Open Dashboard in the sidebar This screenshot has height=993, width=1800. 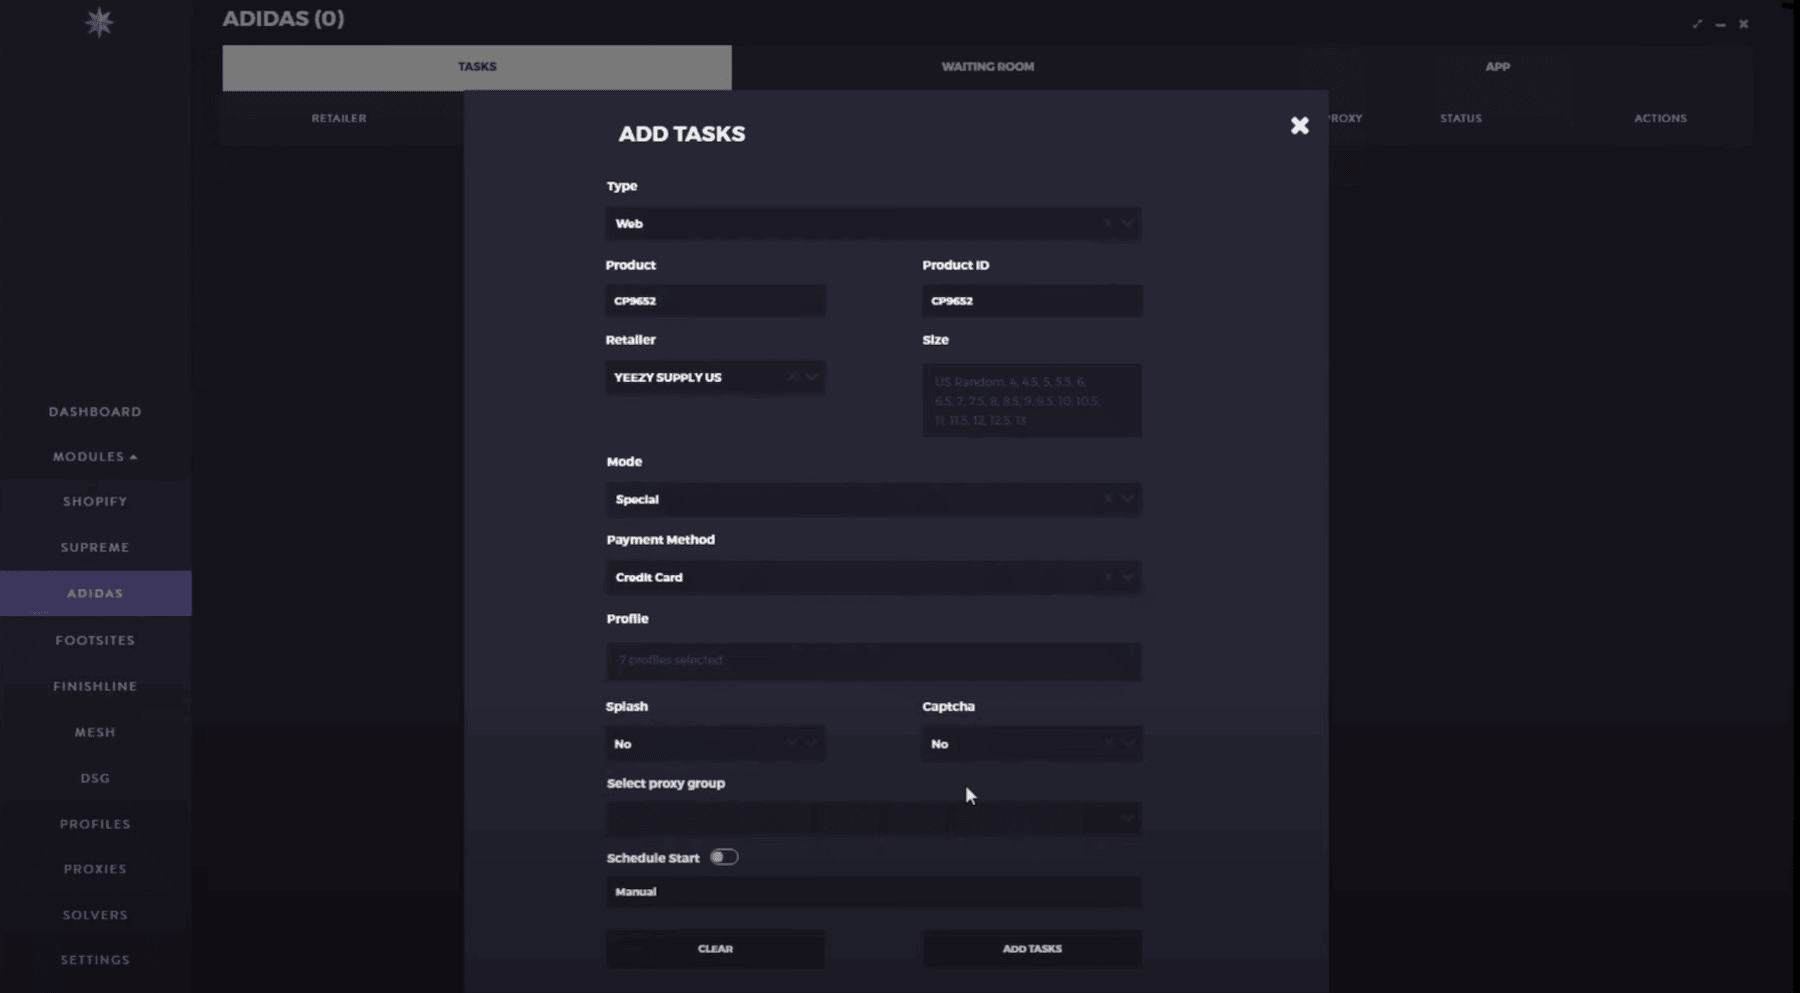click(x=95, y=412)
